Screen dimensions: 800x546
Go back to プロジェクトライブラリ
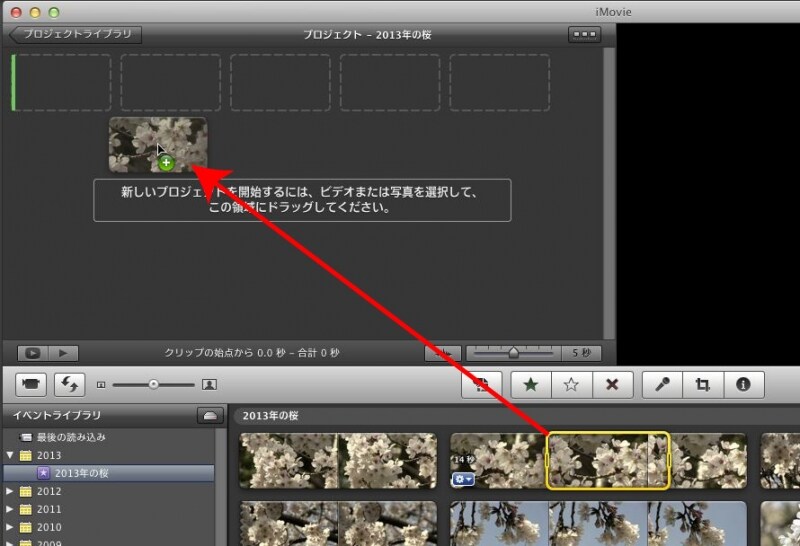[x=76, y=35]
